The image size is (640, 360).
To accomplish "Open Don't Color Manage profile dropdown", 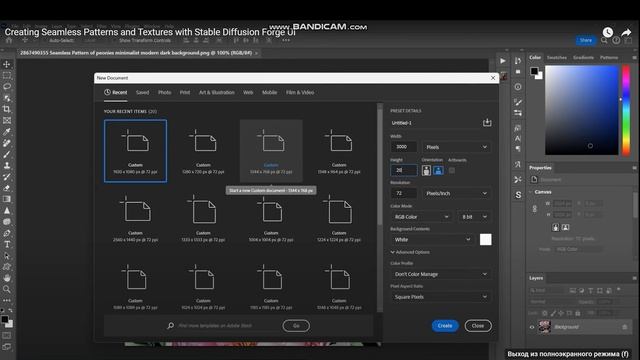I will (440, 274).
